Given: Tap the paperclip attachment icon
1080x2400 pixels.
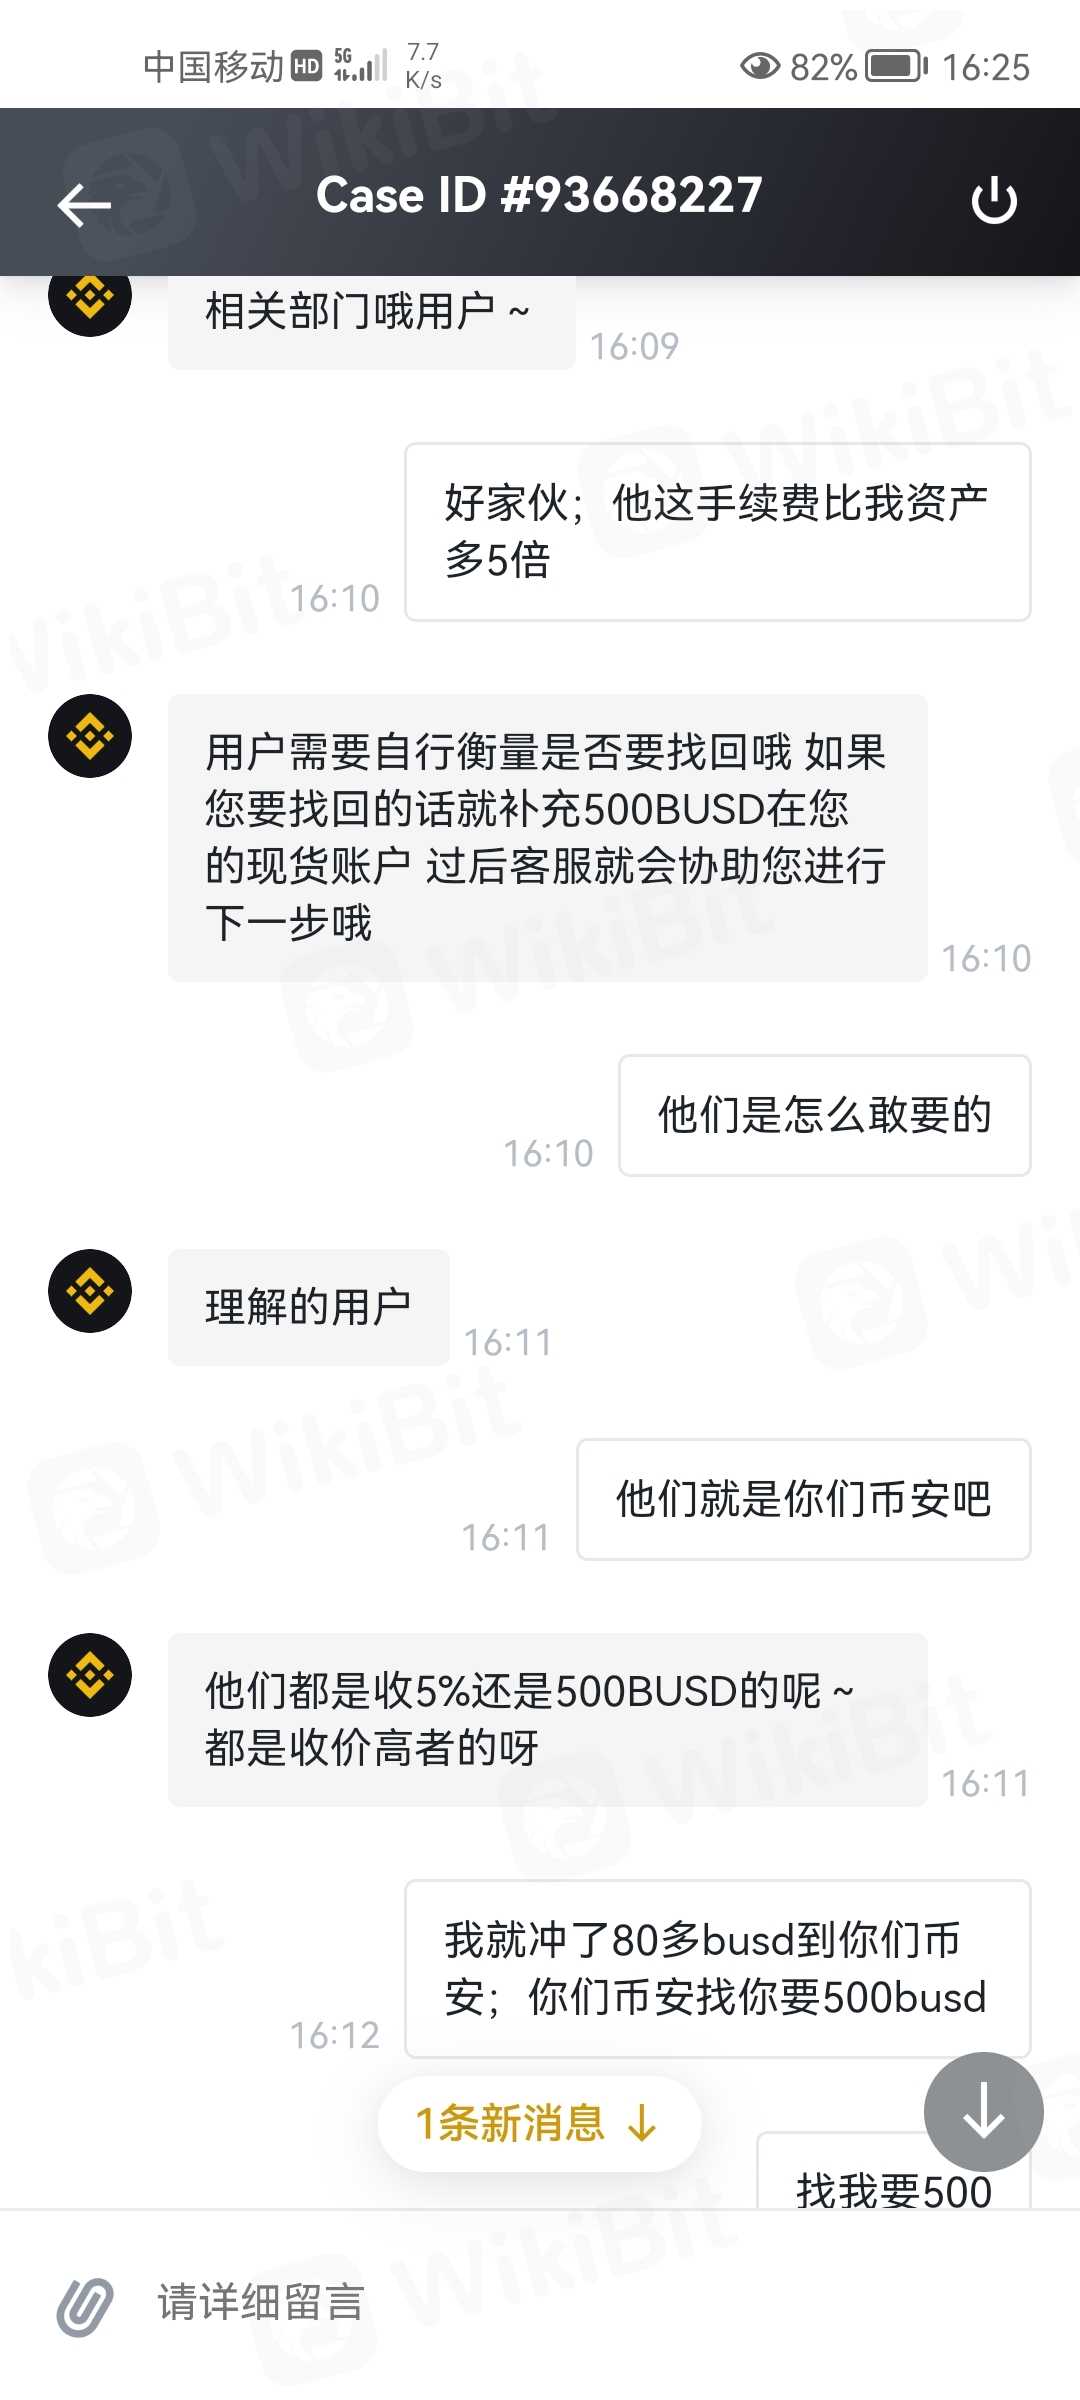Looking at the screenshot, I should coord(85,2307).
